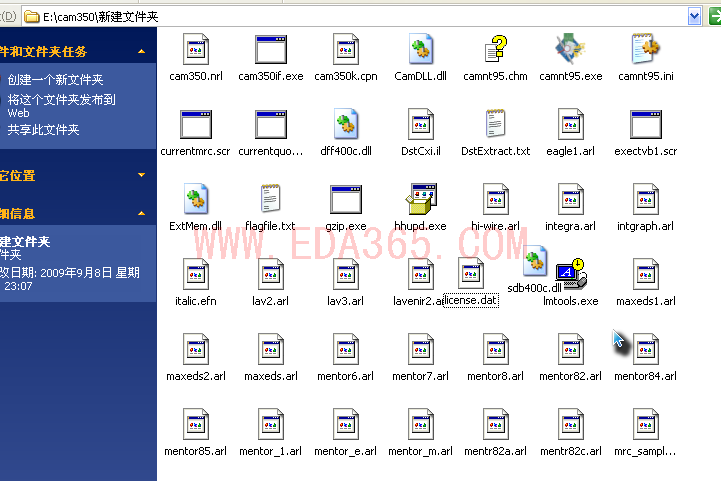The width and height of the screenshot is (721, 481).
Task: Select the camnt95.exe application icon
Action: (570, 49)
